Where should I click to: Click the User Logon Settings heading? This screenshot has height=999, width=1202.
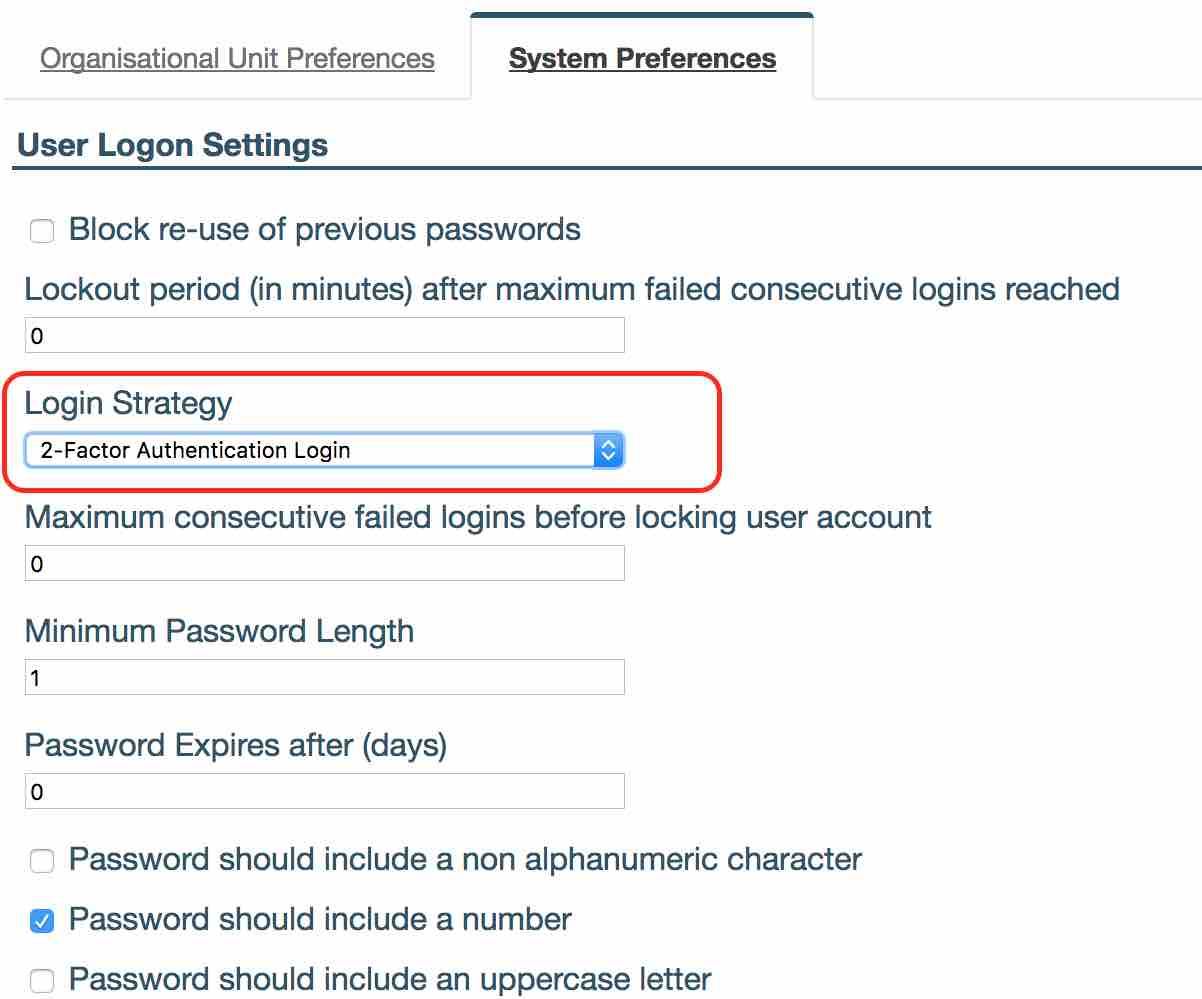[173, 145]
